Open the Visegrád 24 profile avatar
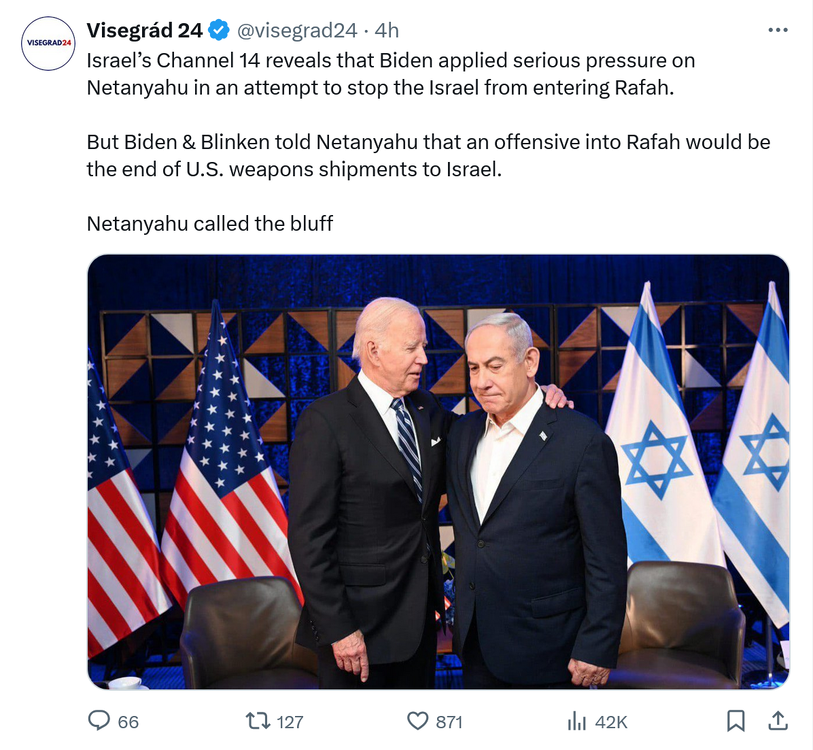Viewport: 813px width, 750px height. 48,43
